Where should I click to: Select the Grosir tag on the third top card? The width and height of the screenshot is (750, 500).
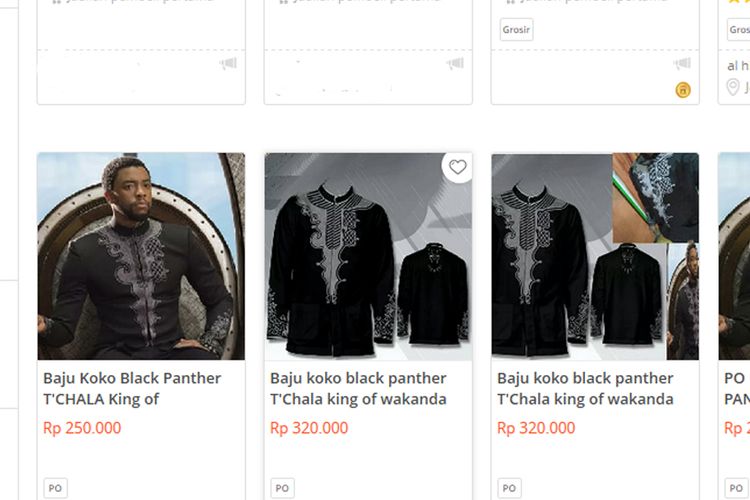click(516, 30)
